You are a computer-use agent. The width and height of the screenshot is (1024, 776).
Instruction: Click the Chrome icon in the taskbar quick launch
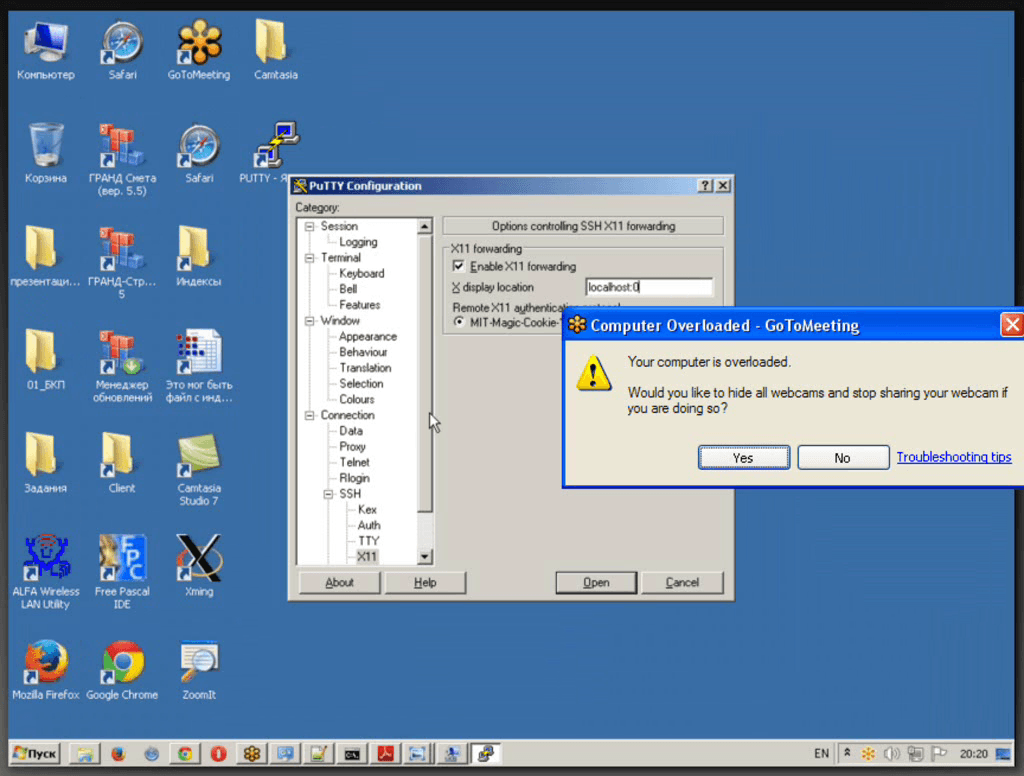[x=185, y=754]
